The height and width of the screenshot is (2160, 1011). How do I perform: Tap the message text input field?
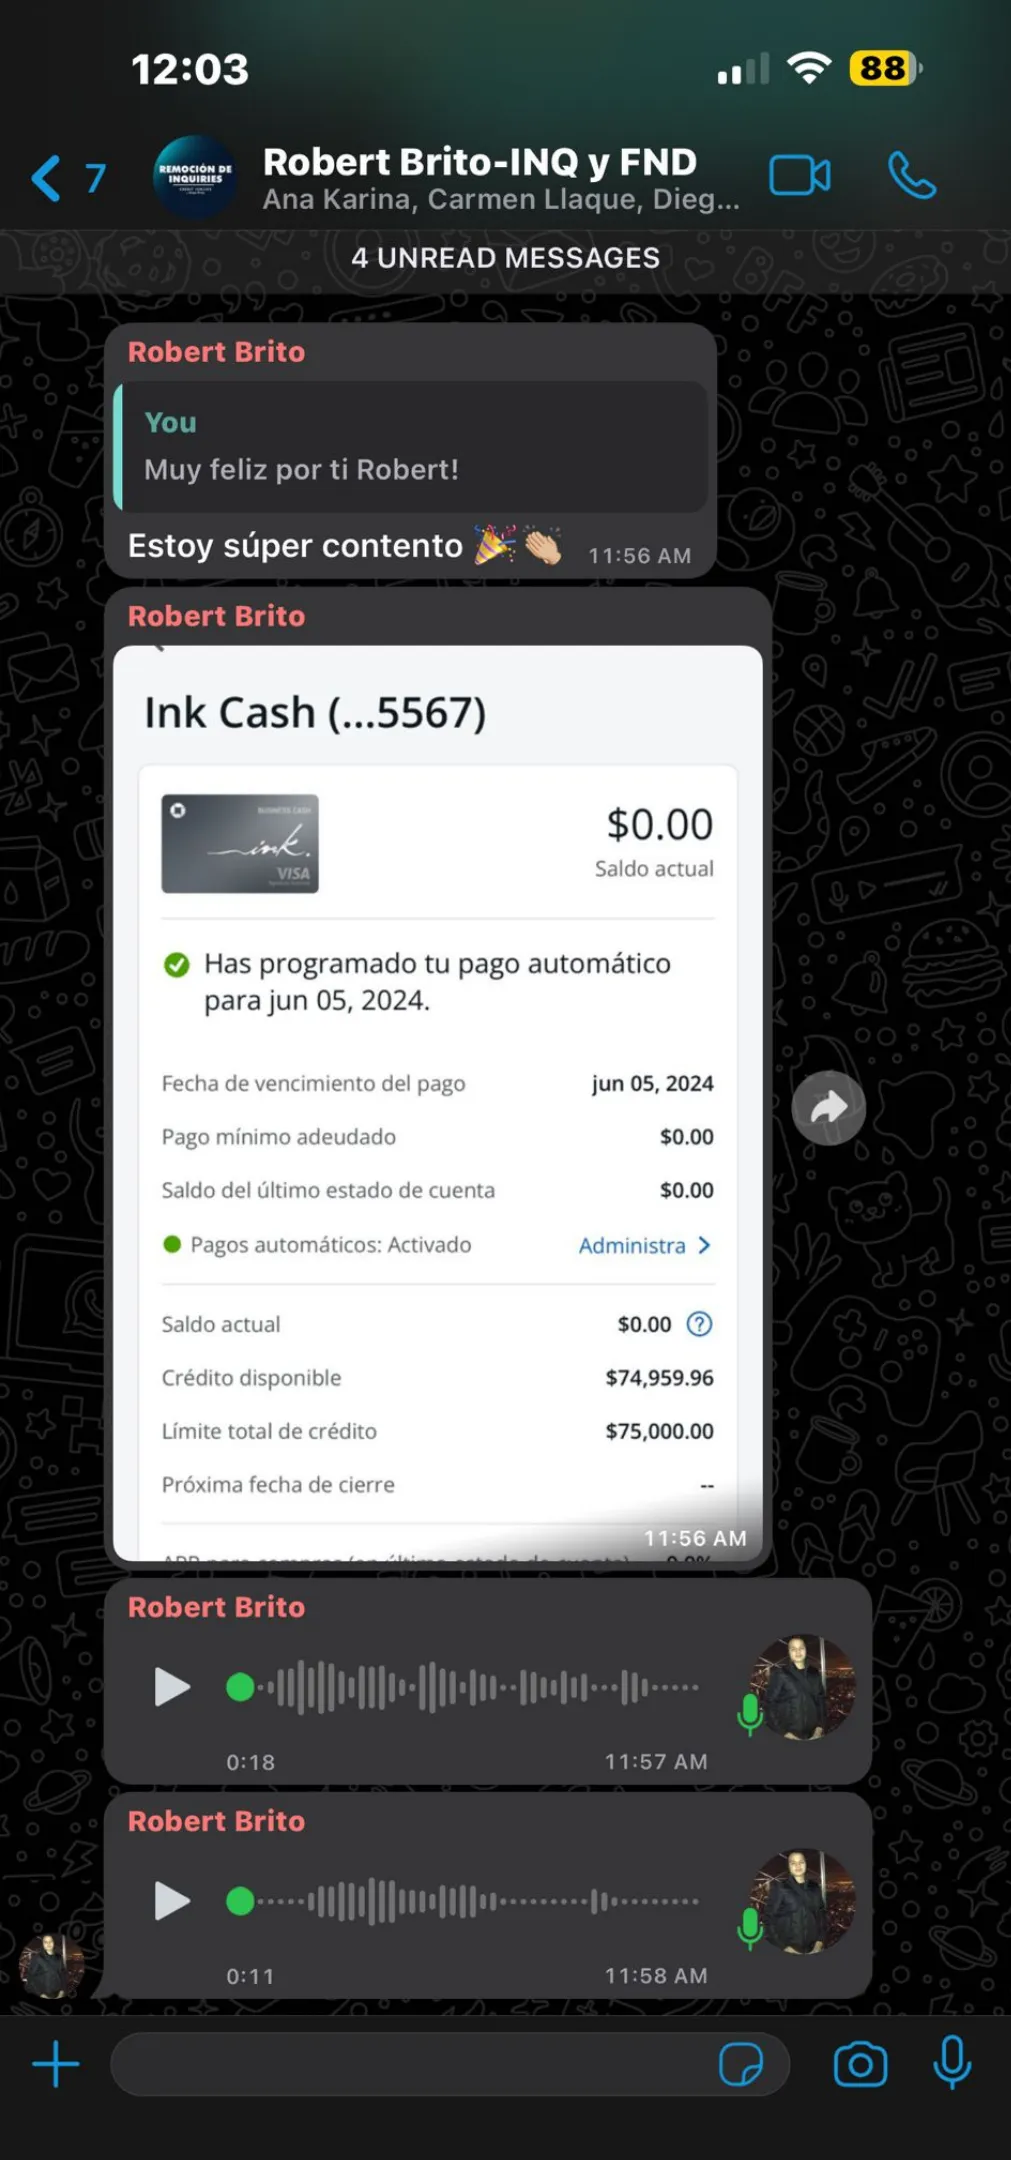(410, 2064)
